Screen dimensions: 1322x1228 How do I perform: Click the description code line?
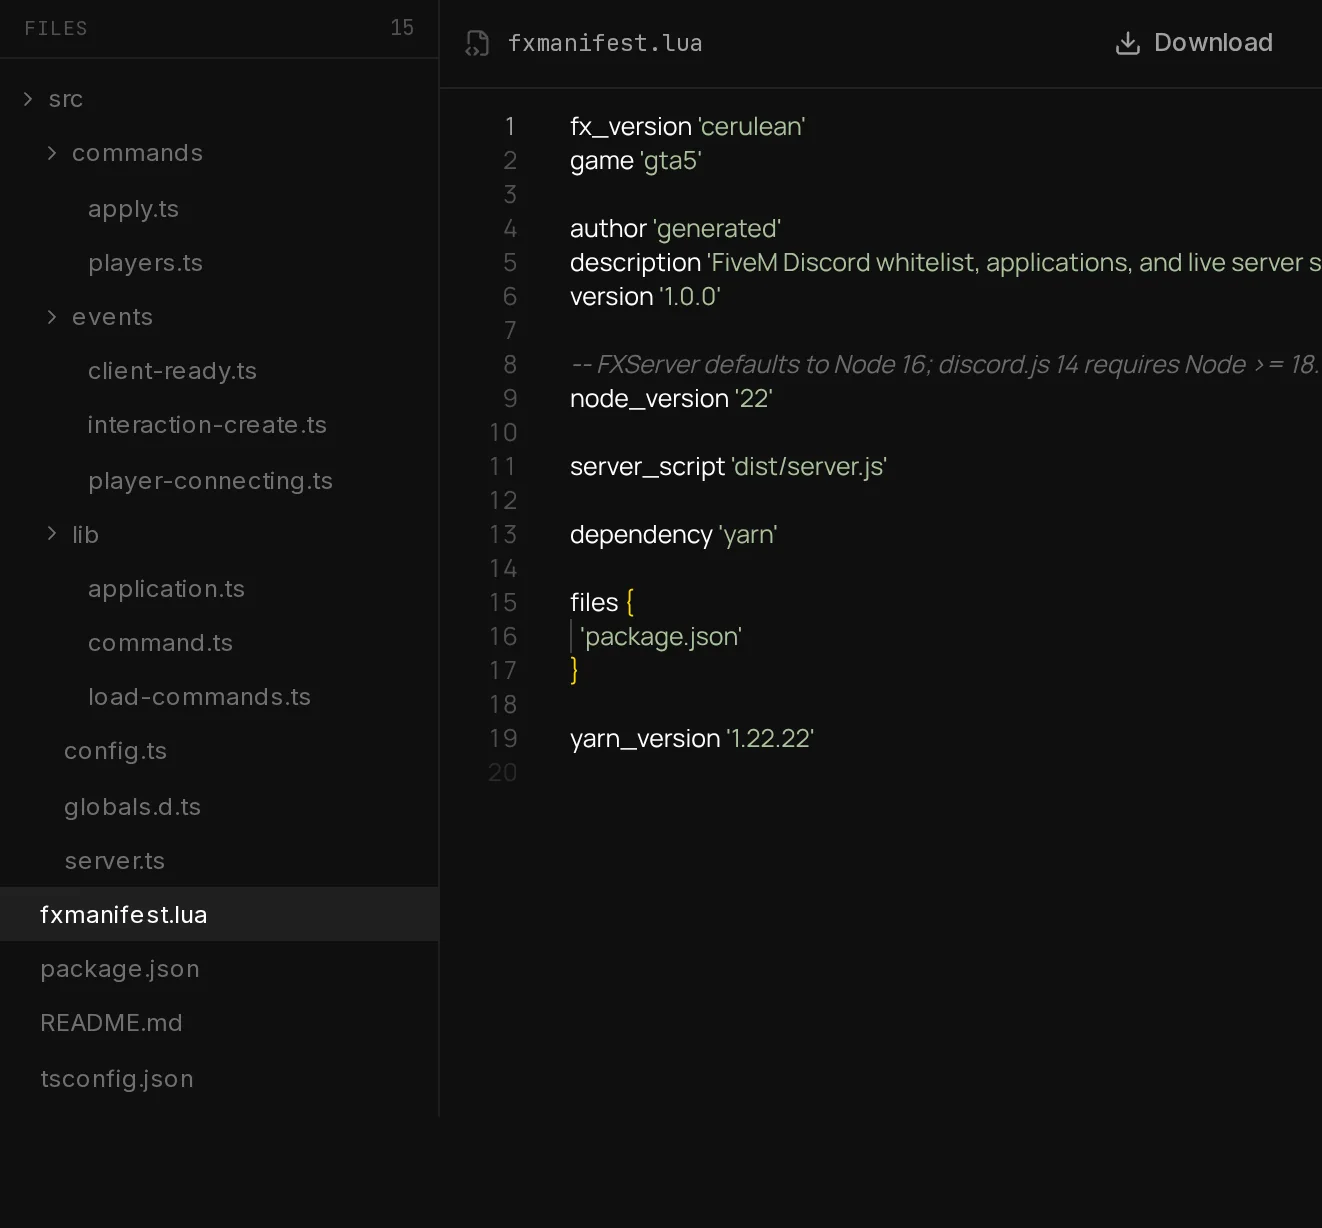945,263
